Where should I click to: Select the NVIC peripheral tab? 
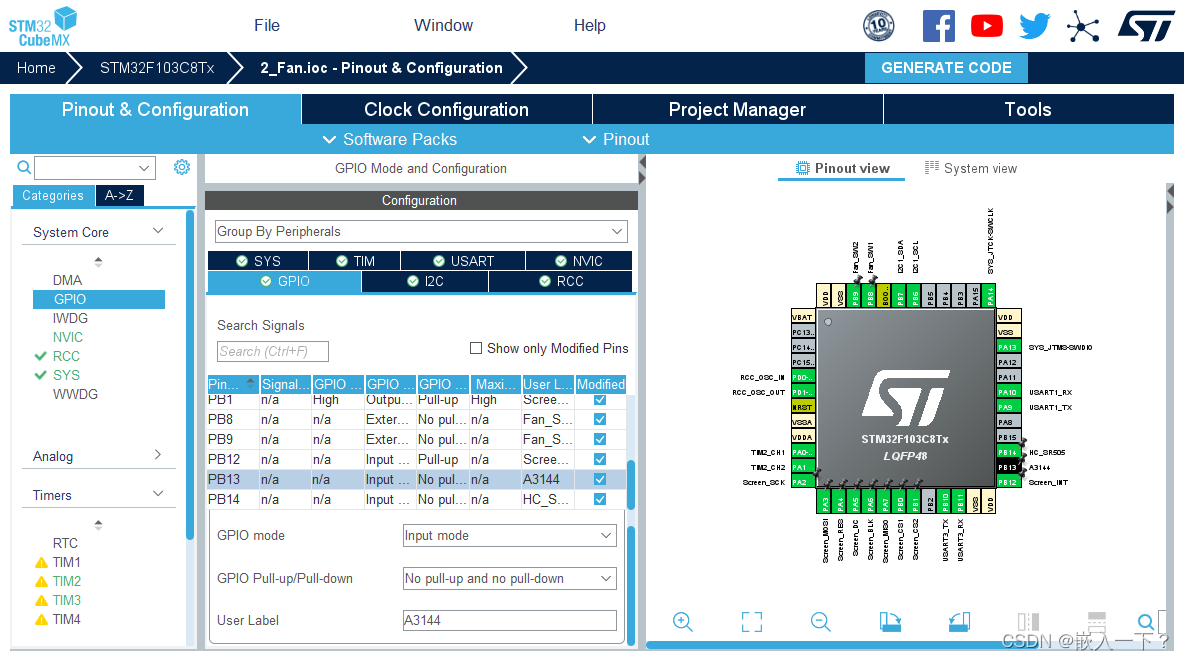tap(578, 261)
